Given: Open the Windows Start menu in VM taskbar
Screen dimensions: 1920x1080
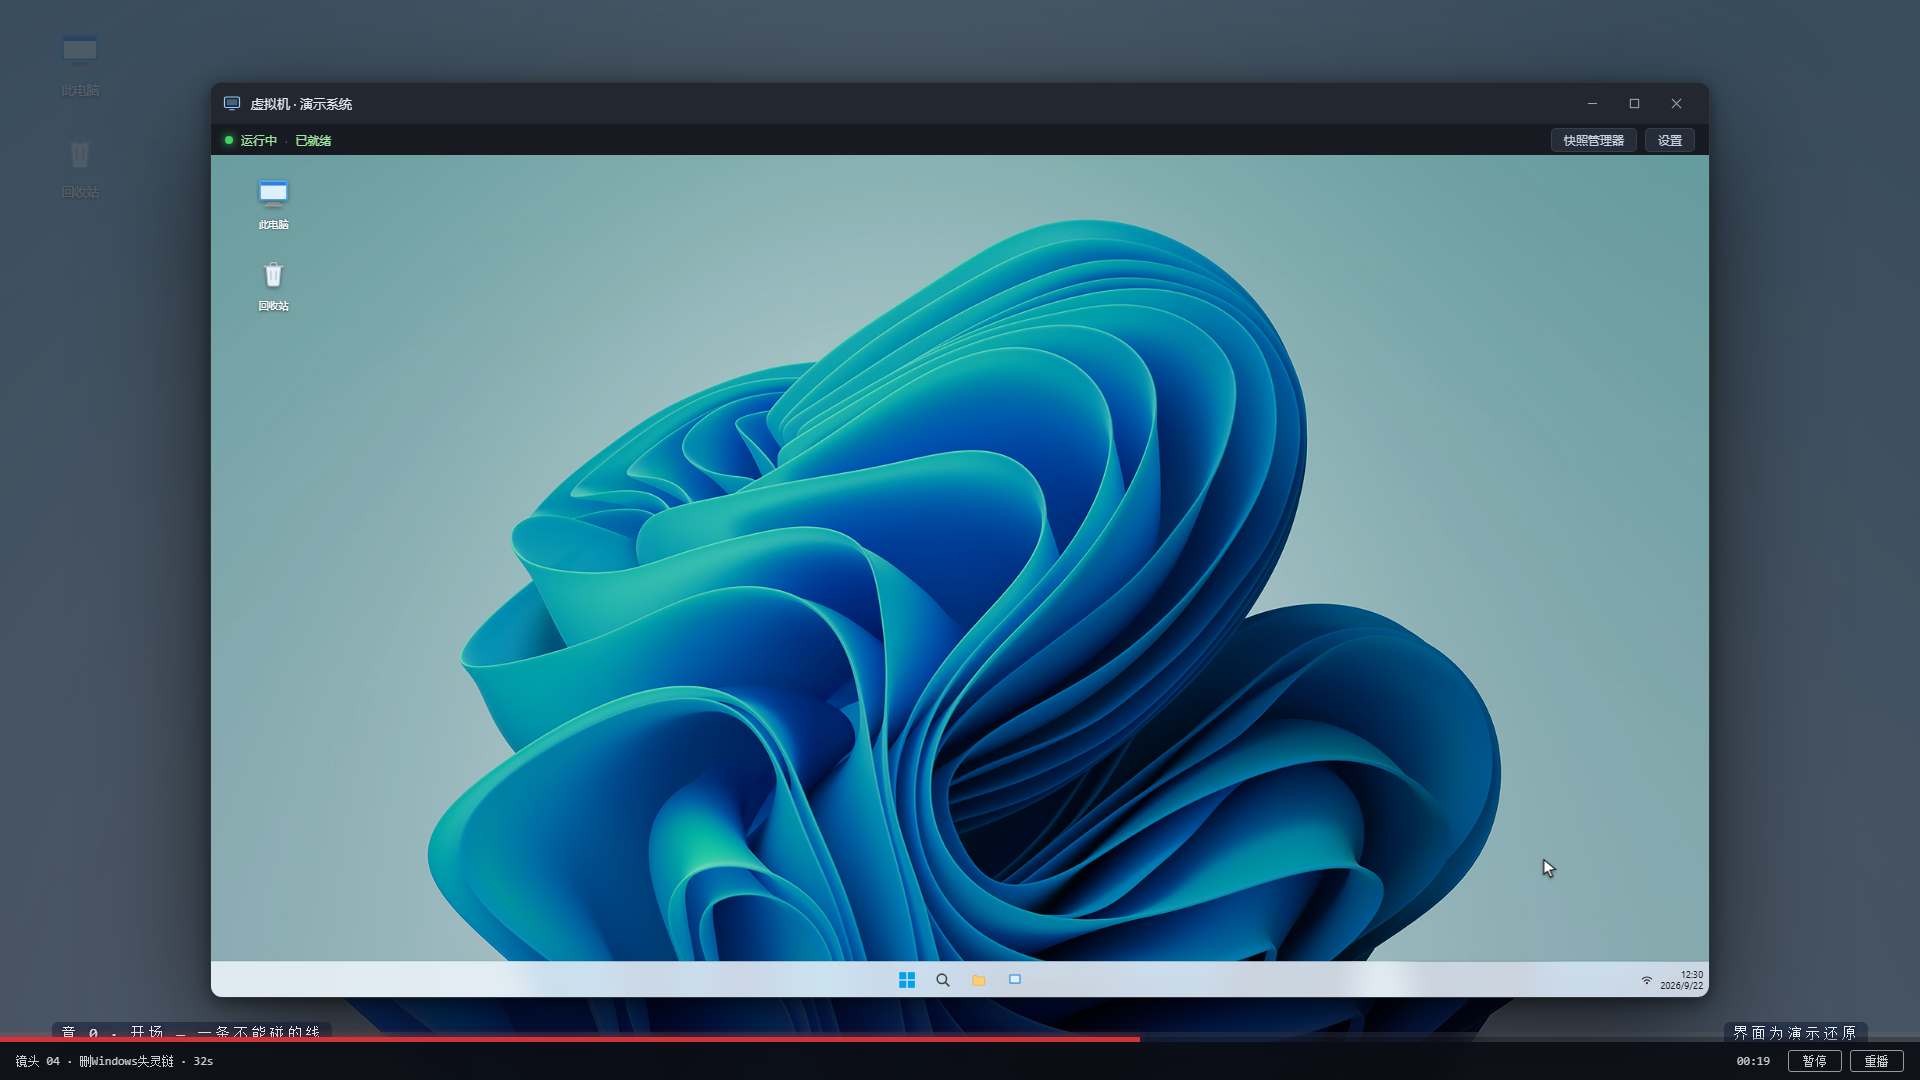Looking at the screenshot, I should tap(907, 980).
